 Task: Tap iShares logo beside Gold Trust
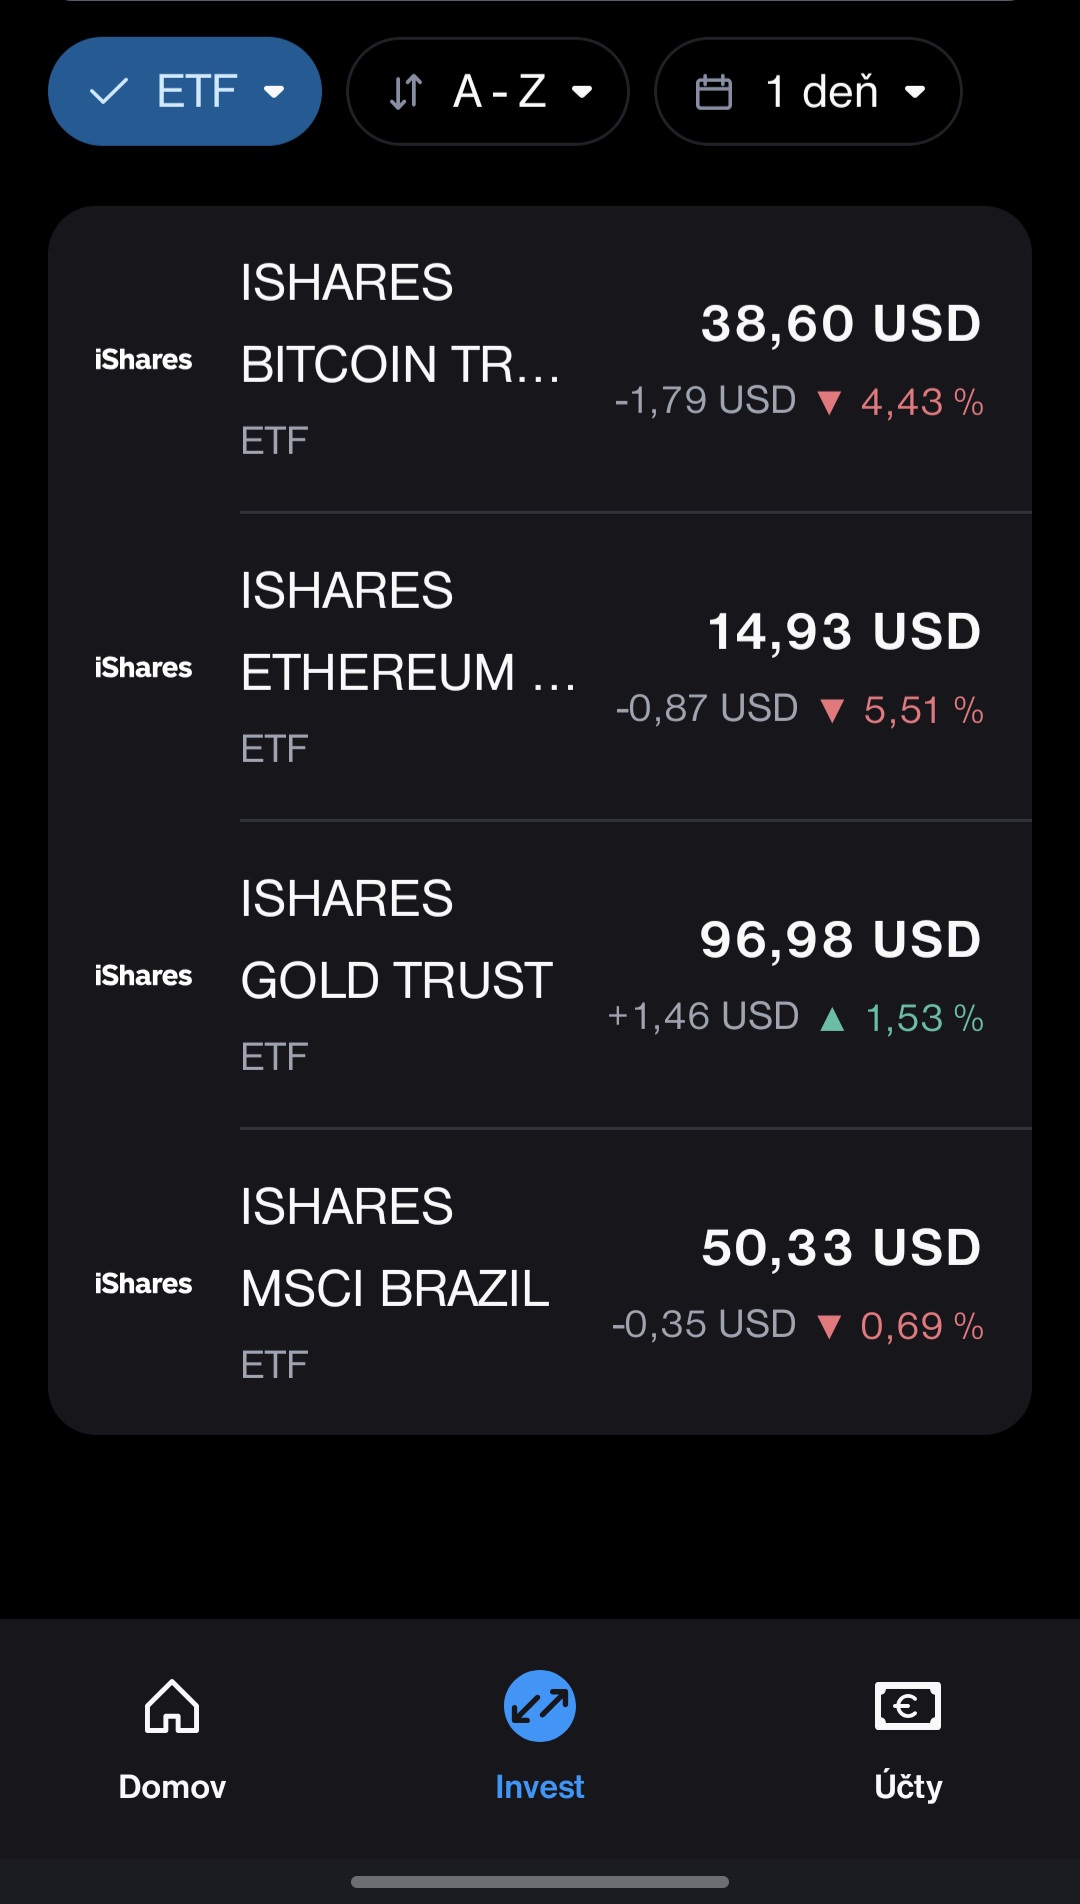pos(143,976)
